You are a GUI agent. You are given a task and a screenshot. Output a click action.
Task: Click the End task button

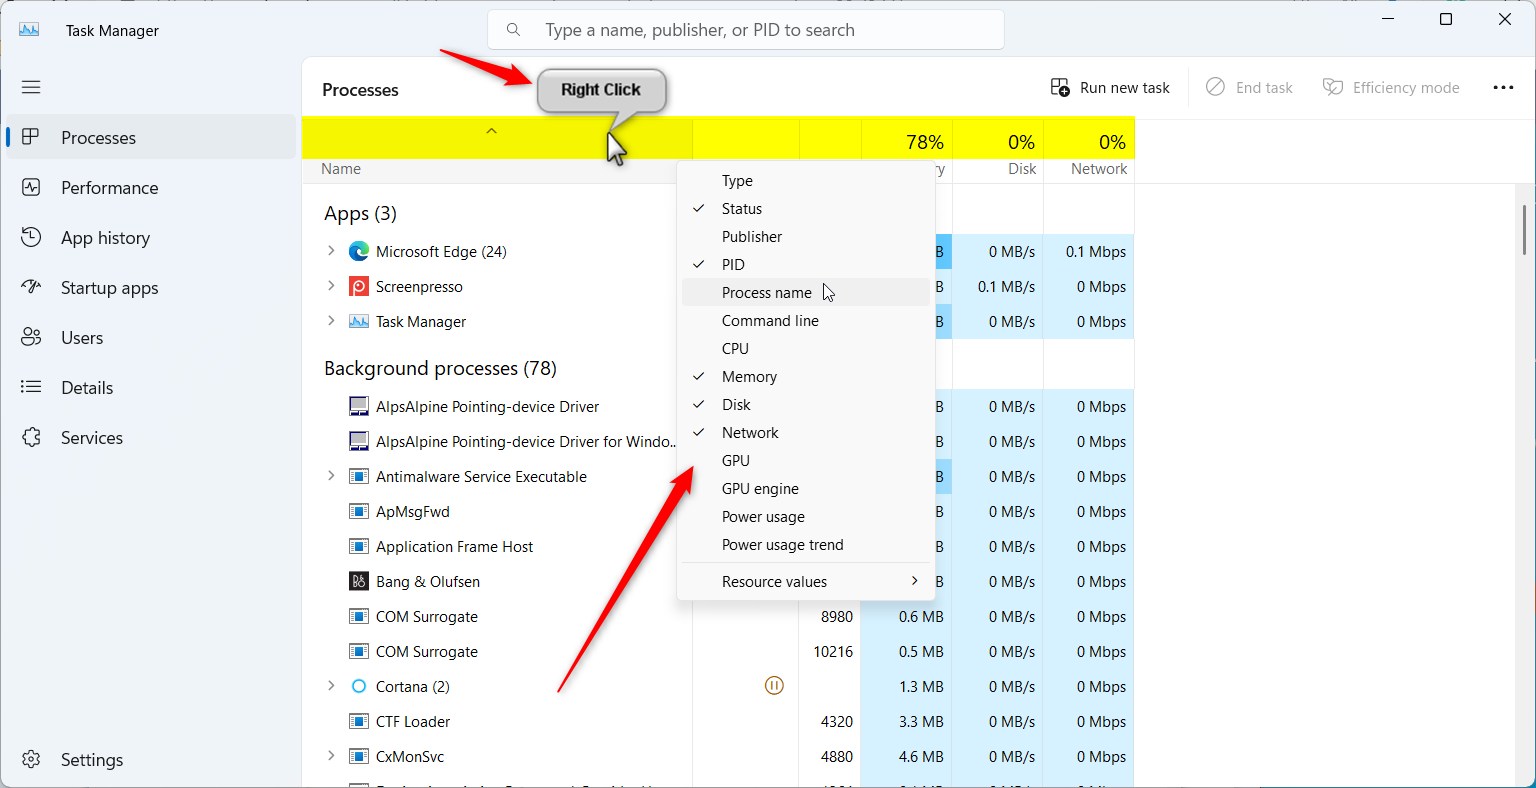click(1249, 87)
